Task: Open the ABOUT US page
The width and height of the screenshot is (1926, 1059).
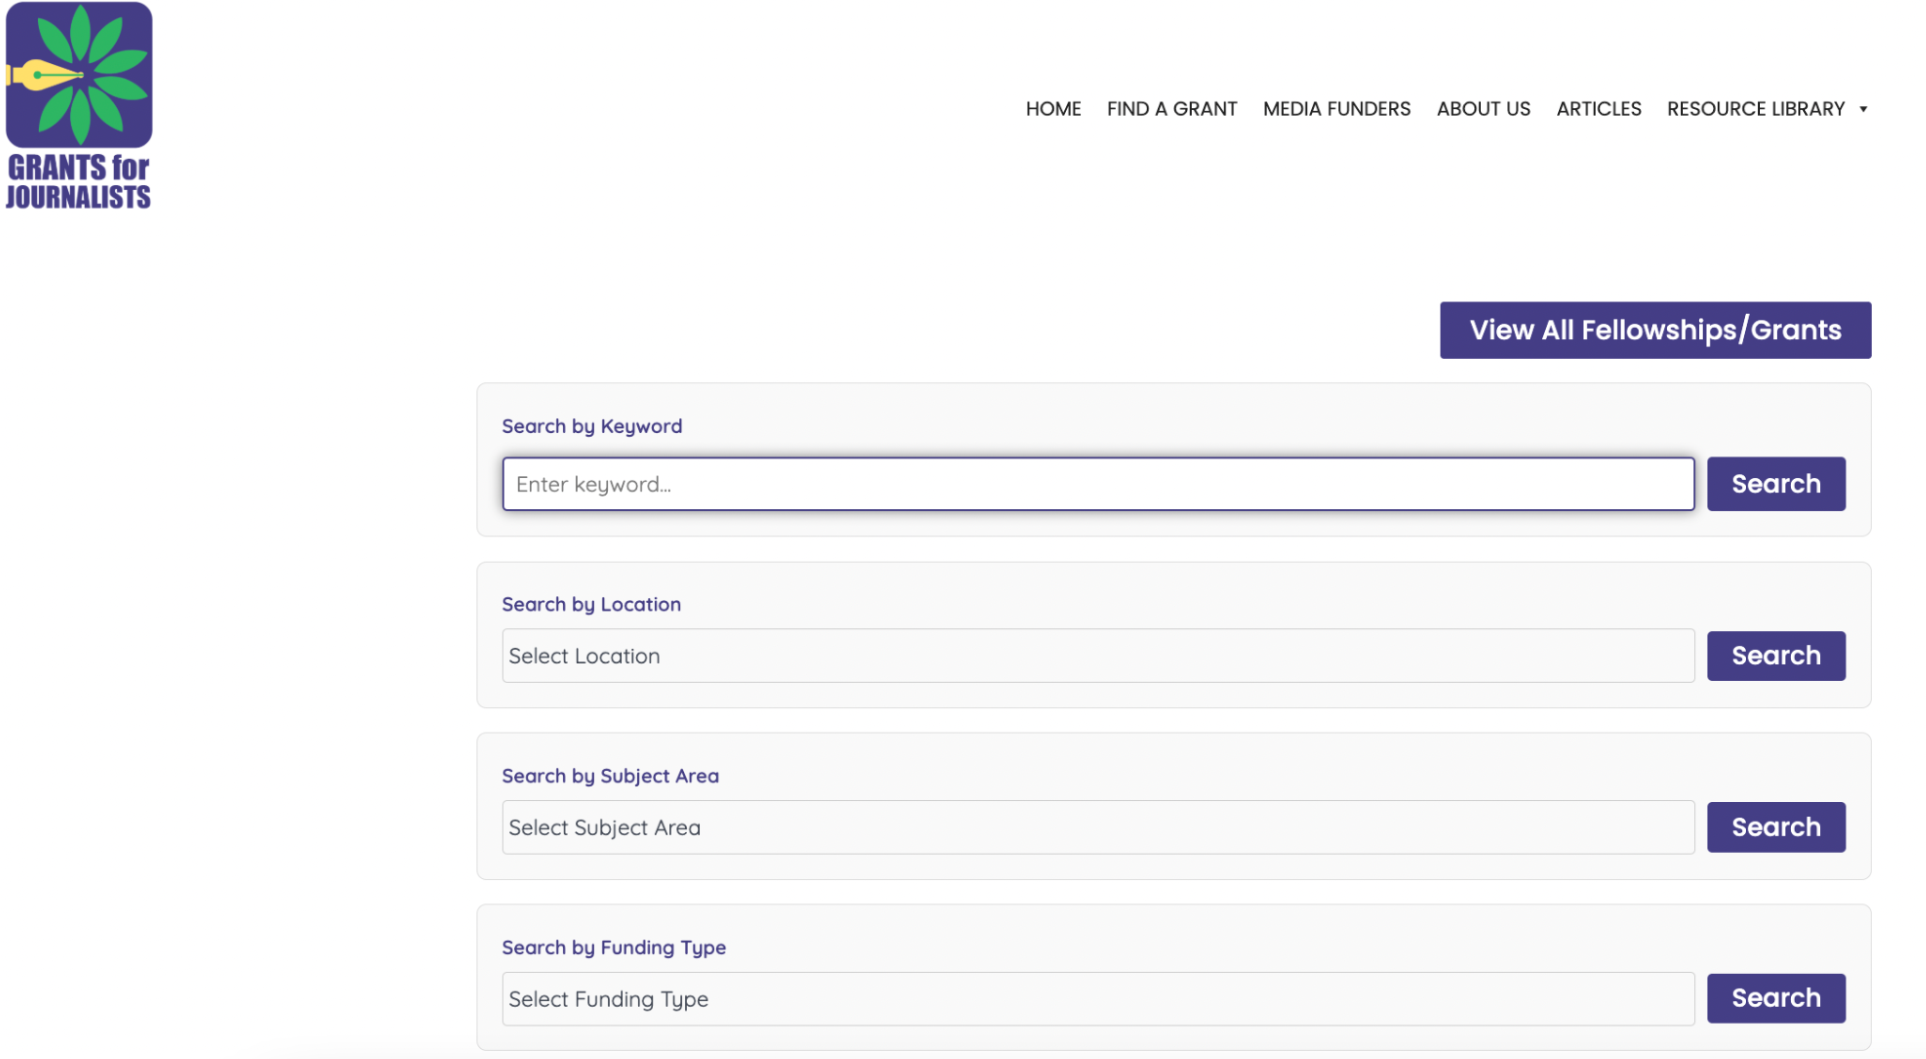Action: 1483,108
